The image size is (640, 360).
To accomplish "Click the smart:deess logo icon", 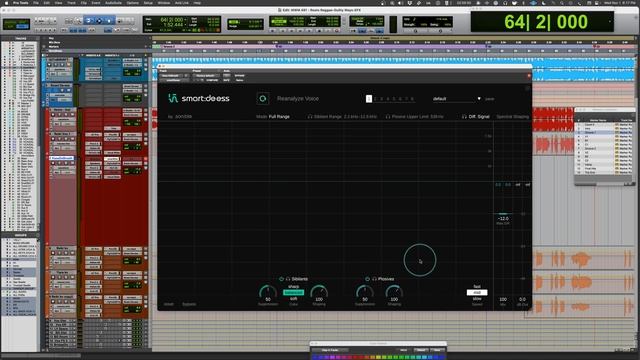I will click(x=173, y=98).
